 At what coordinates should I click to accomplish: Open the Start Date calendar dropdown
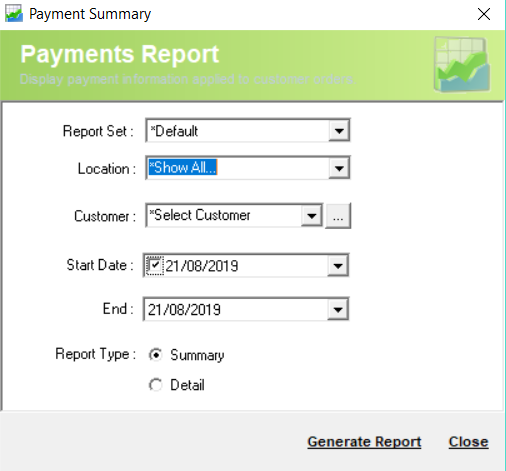(338, 266)
